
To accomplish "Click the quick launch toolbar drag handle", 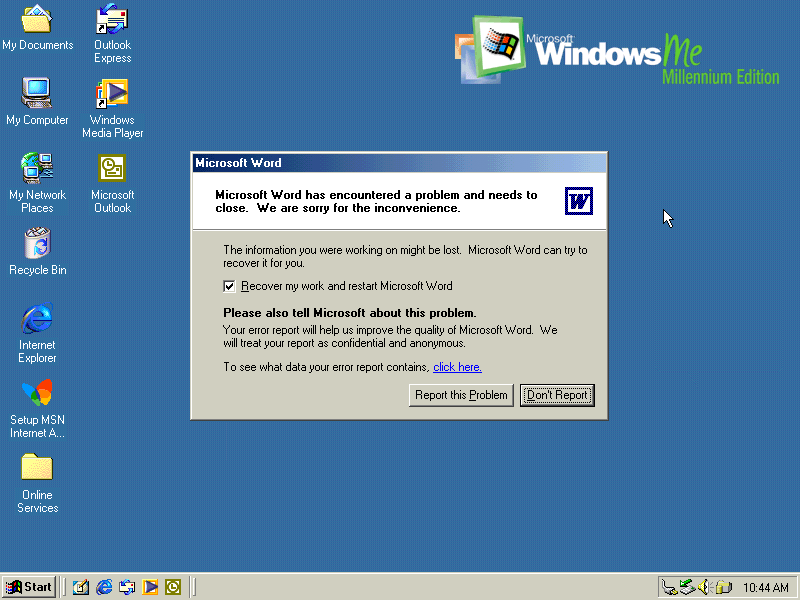I will tap(64, 587).
